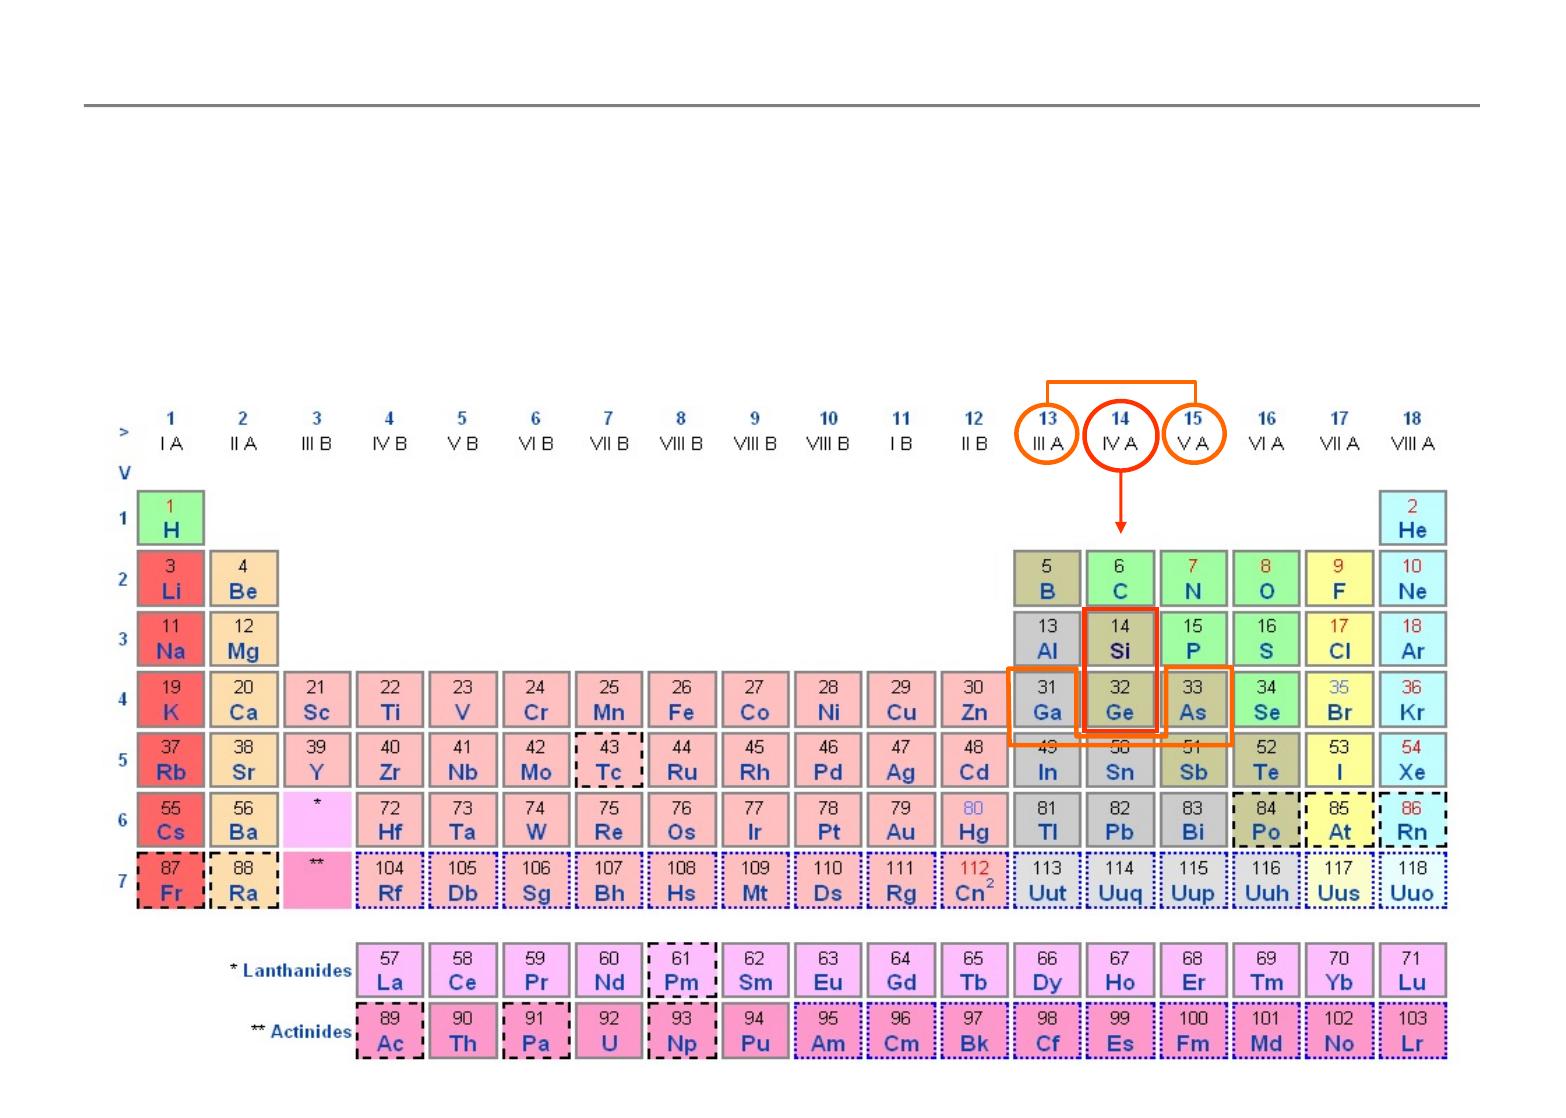Image resolution: width=1566 pixels, height=1118 pixels.
Task: Click the Hydrogen (H) element cell
Action: coord(171,519)
